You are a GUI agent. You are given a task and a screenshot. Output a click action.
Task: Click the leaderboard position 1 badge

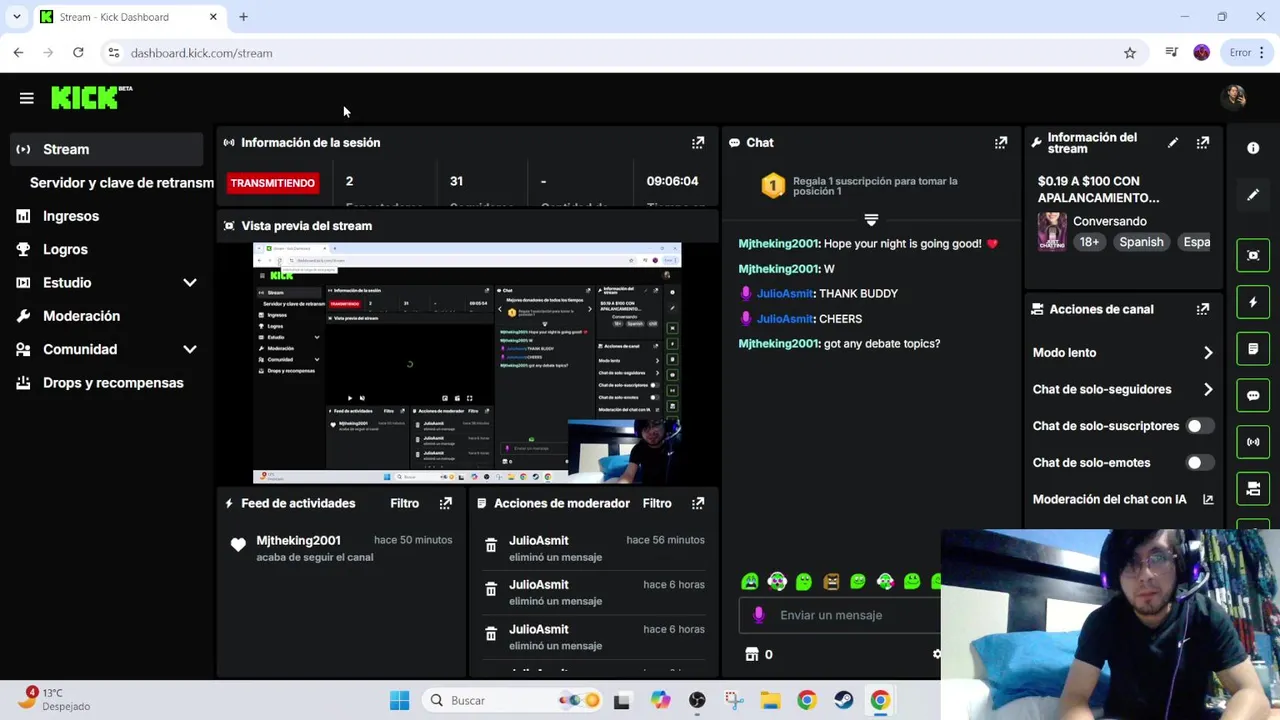point(772,186)
